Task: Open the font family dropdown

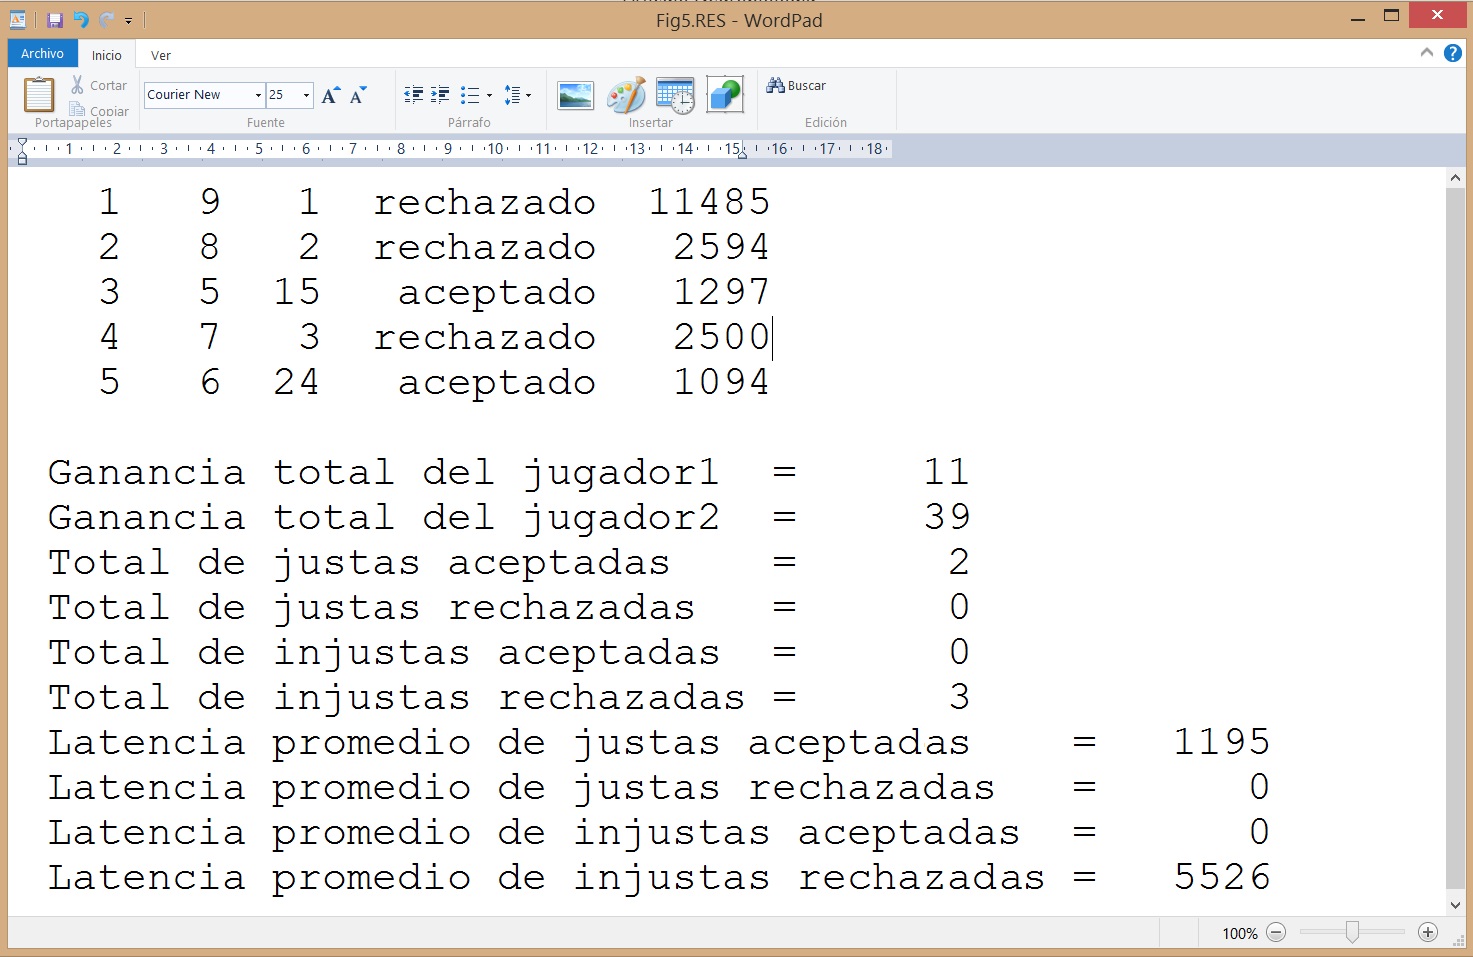Action: pos(258,94)
